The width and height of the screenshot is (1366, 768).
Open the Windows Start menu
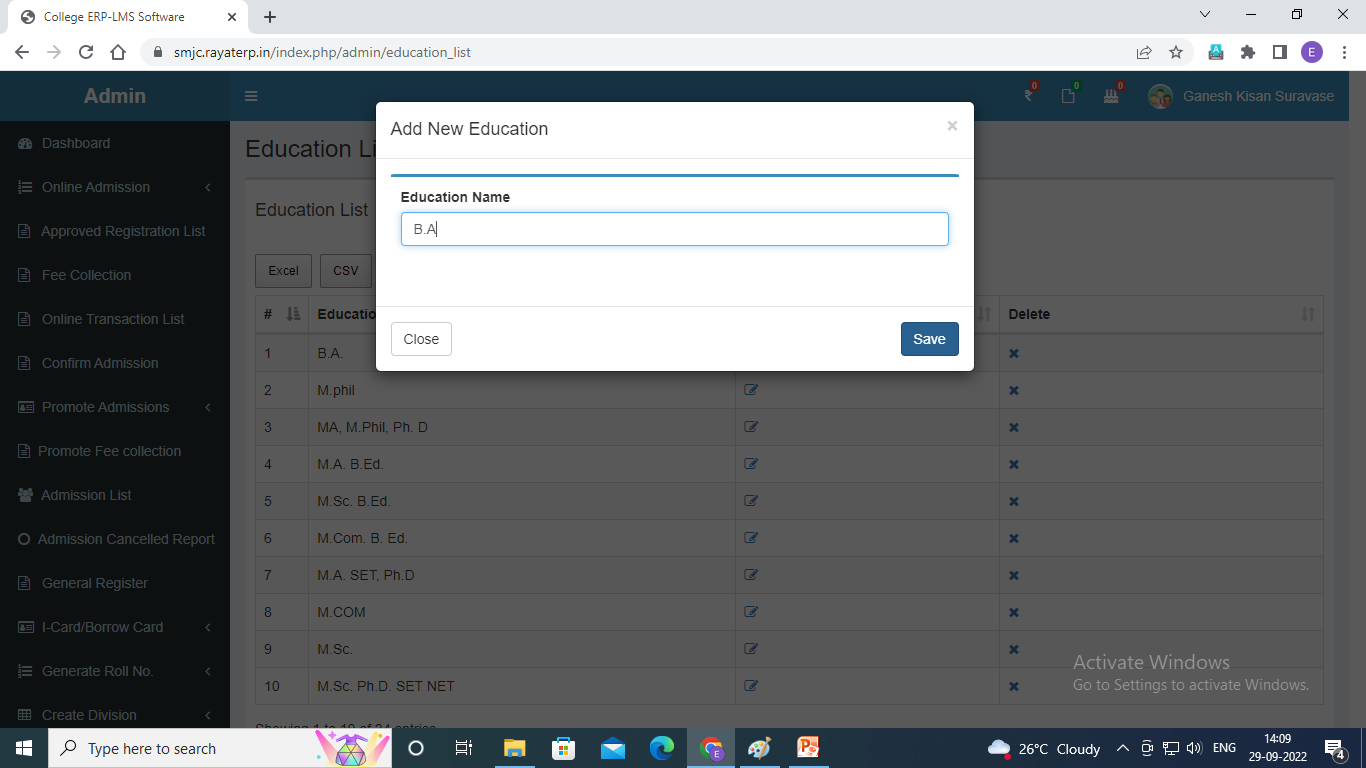point(23,748)
